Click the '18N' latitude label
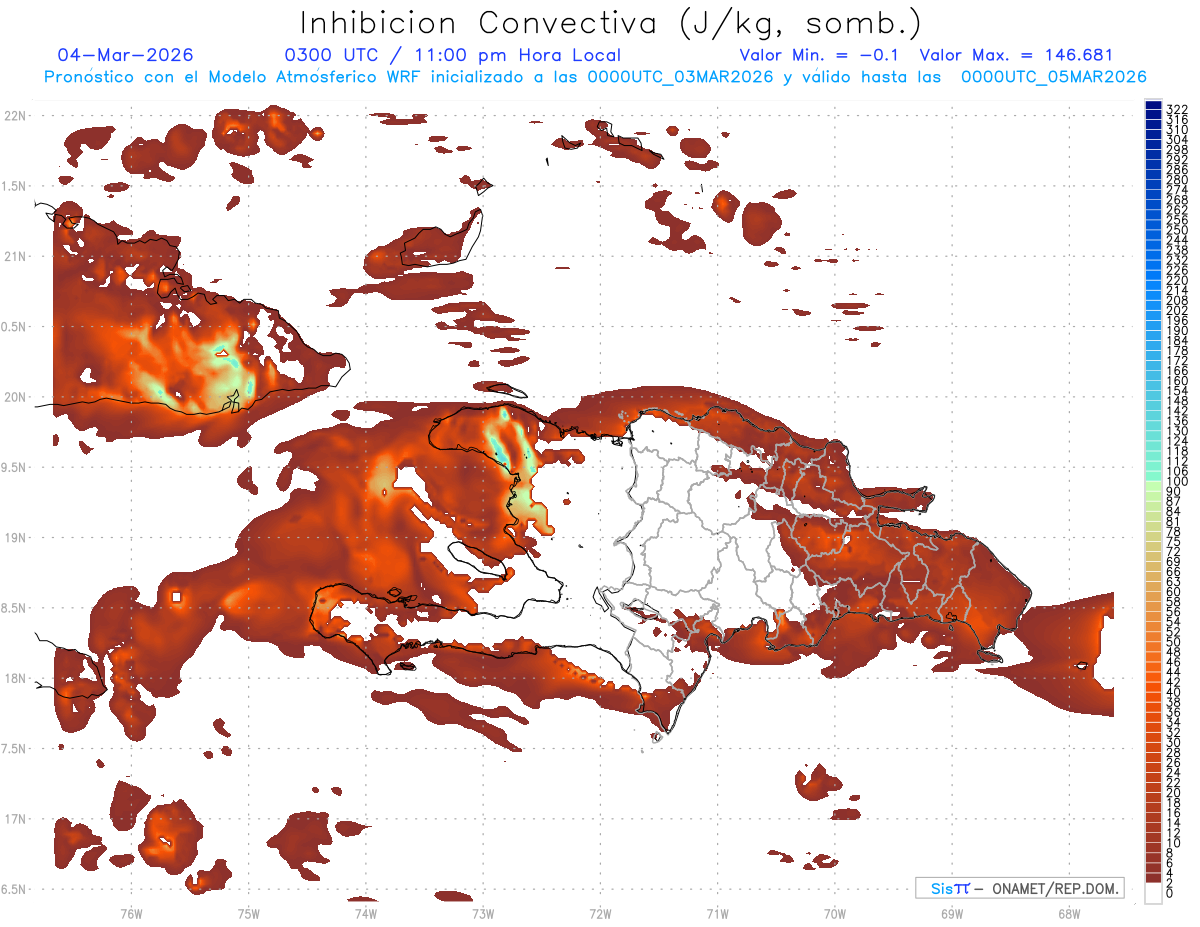Viewport: 1200px width, 927px height. coord(15,678)
